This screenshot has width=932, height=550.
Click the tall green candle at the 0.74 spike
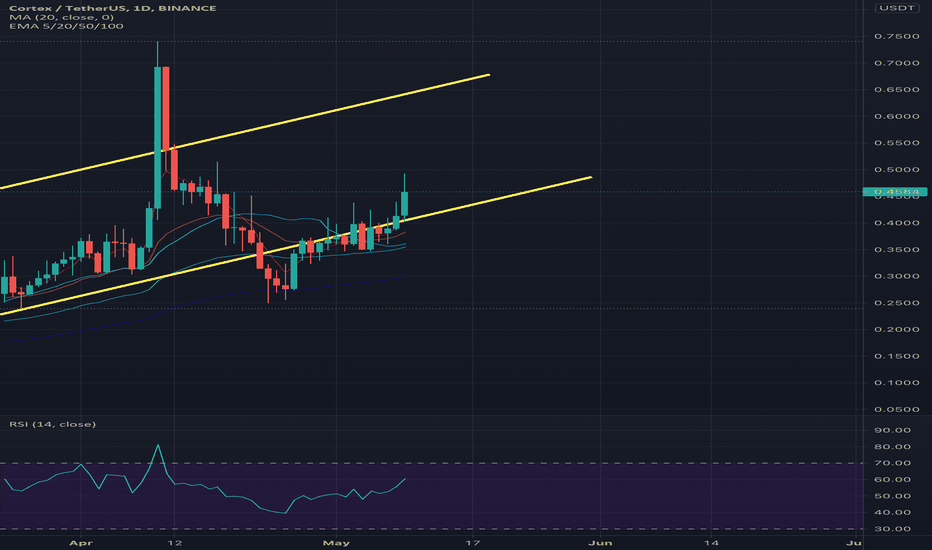pyautogui.click(x=158, y=137)
